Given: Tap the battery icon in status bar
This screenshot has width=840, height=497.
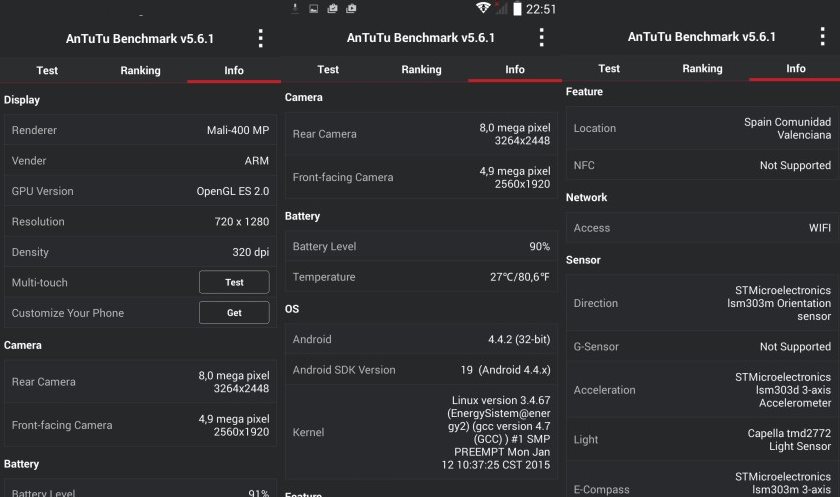Looking at the screenshot, I should 517,9.
